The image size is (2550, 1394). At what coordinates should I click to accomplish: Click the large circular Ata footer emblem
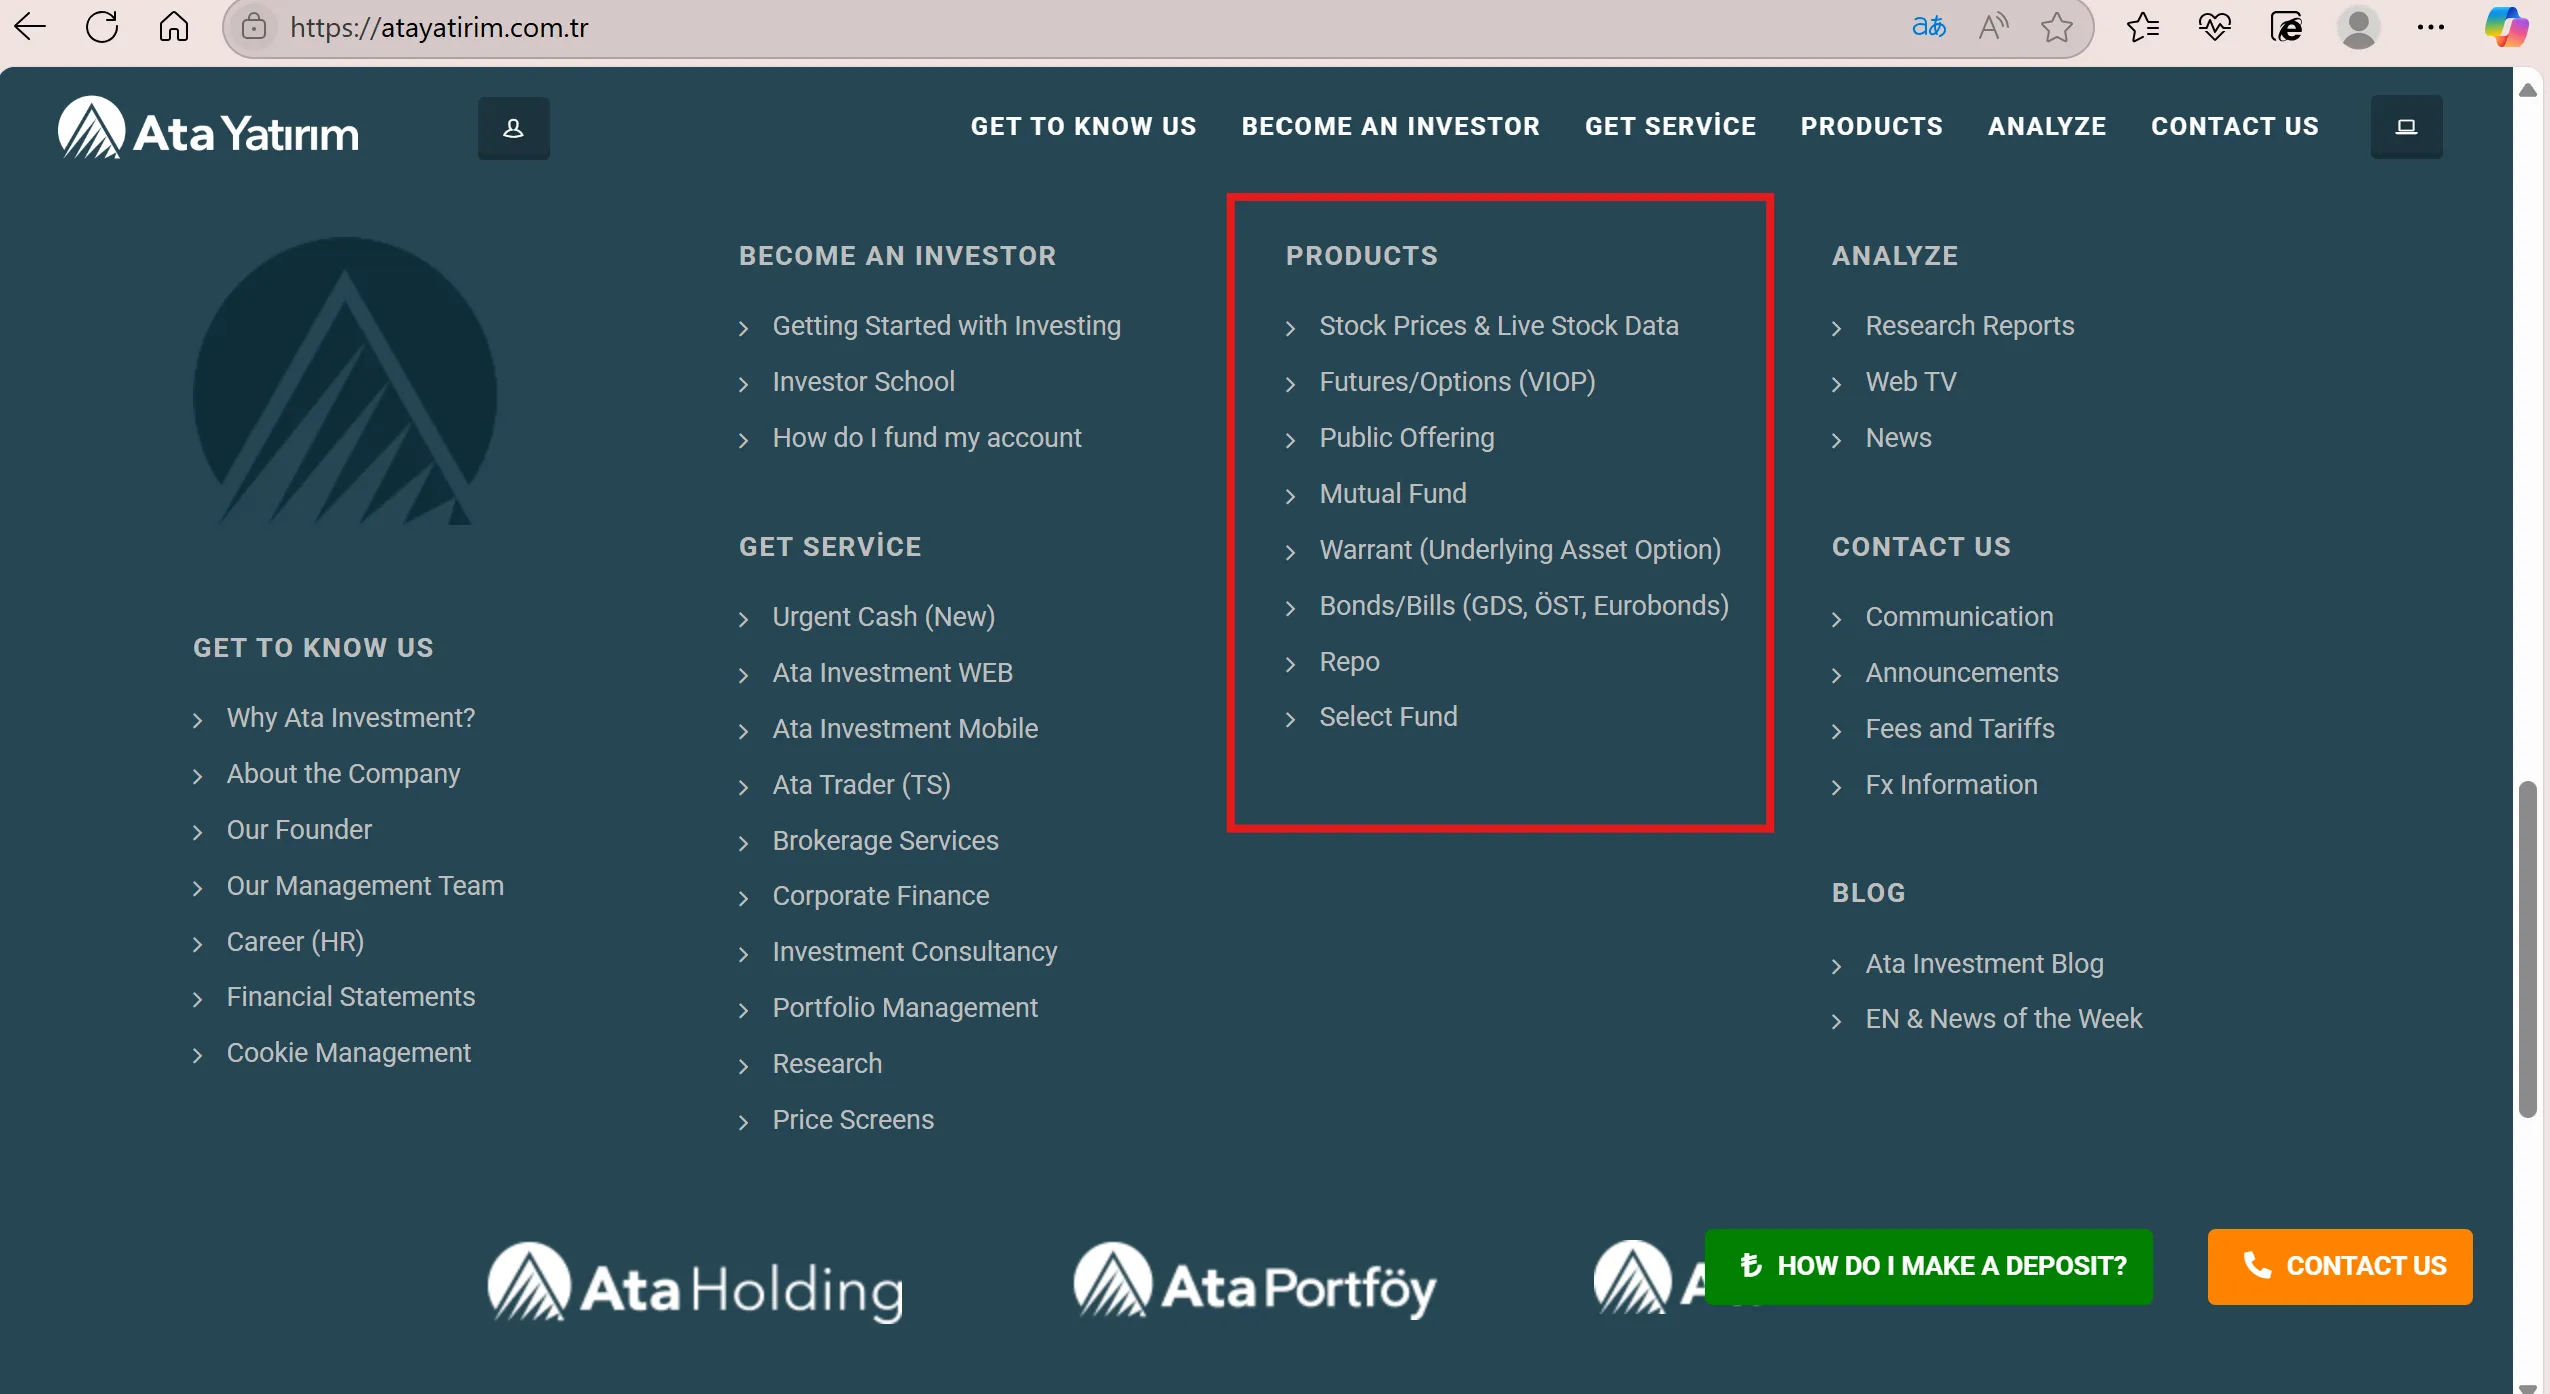[x=345, y=381]
